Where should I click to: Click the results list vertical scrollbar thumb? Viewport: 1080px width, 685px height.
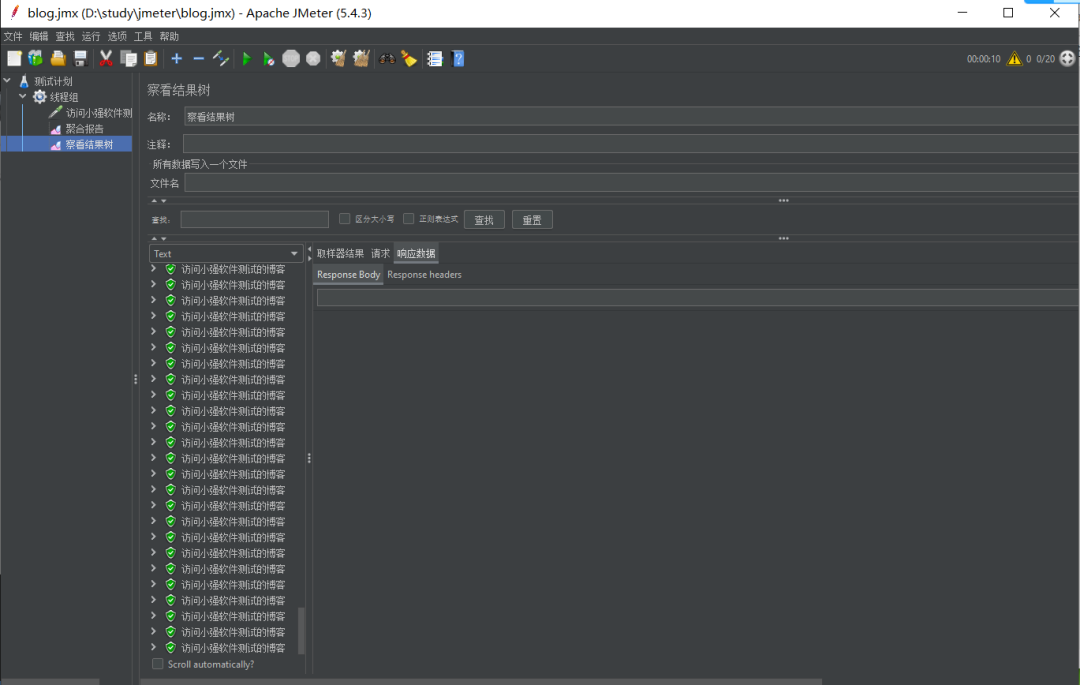click(301, 631)
